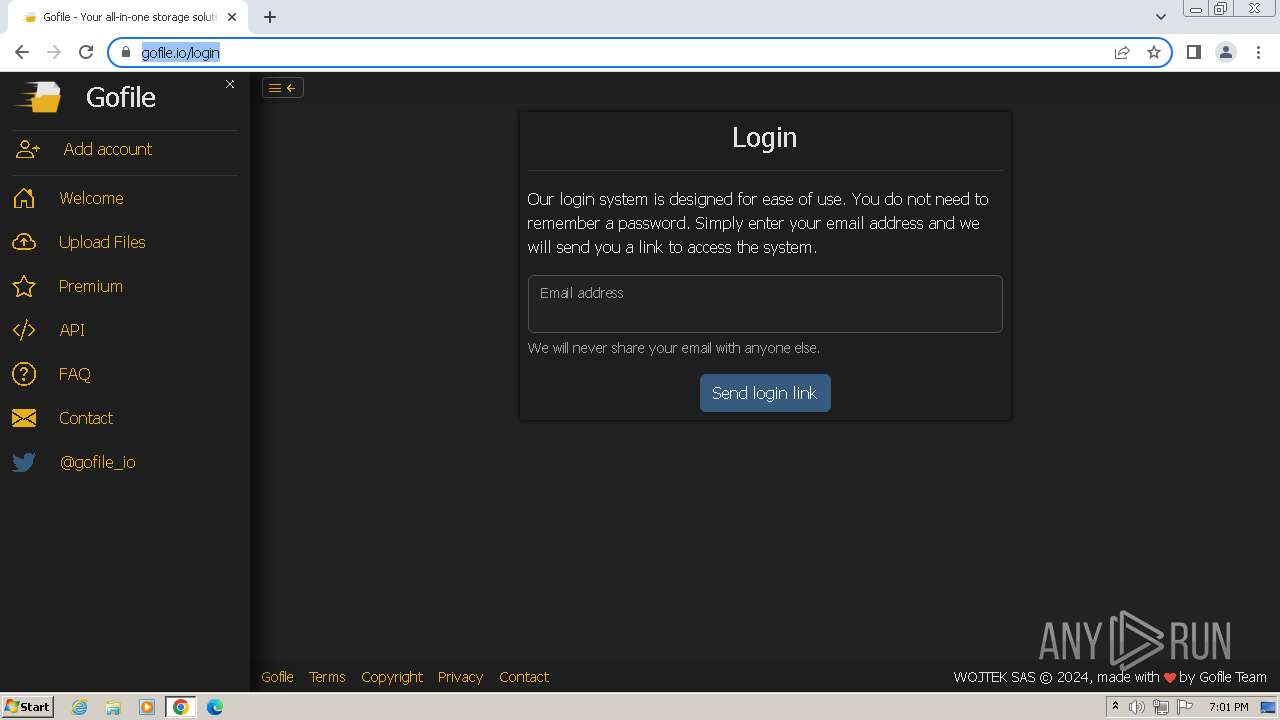
Task: Open Chrome profile avatar
Action: (x=1226, y=52)
